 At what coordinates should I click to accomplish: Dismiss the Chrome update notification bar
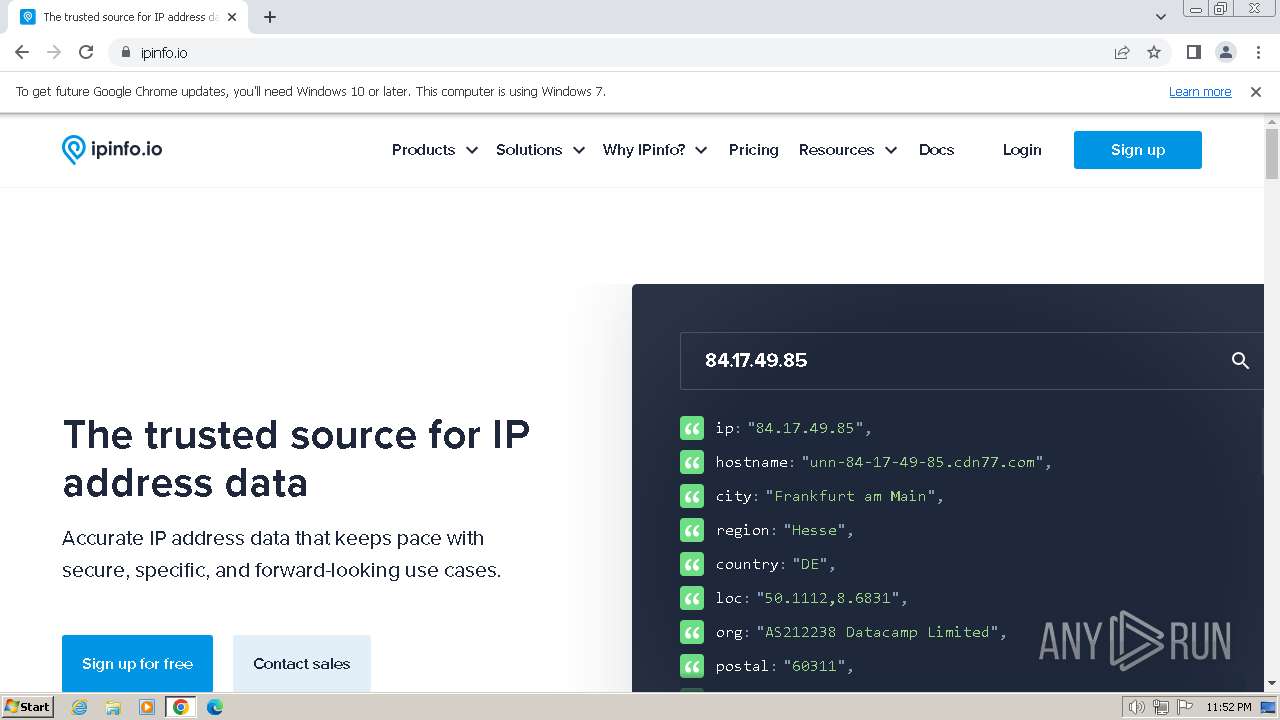click(1256, 91)
